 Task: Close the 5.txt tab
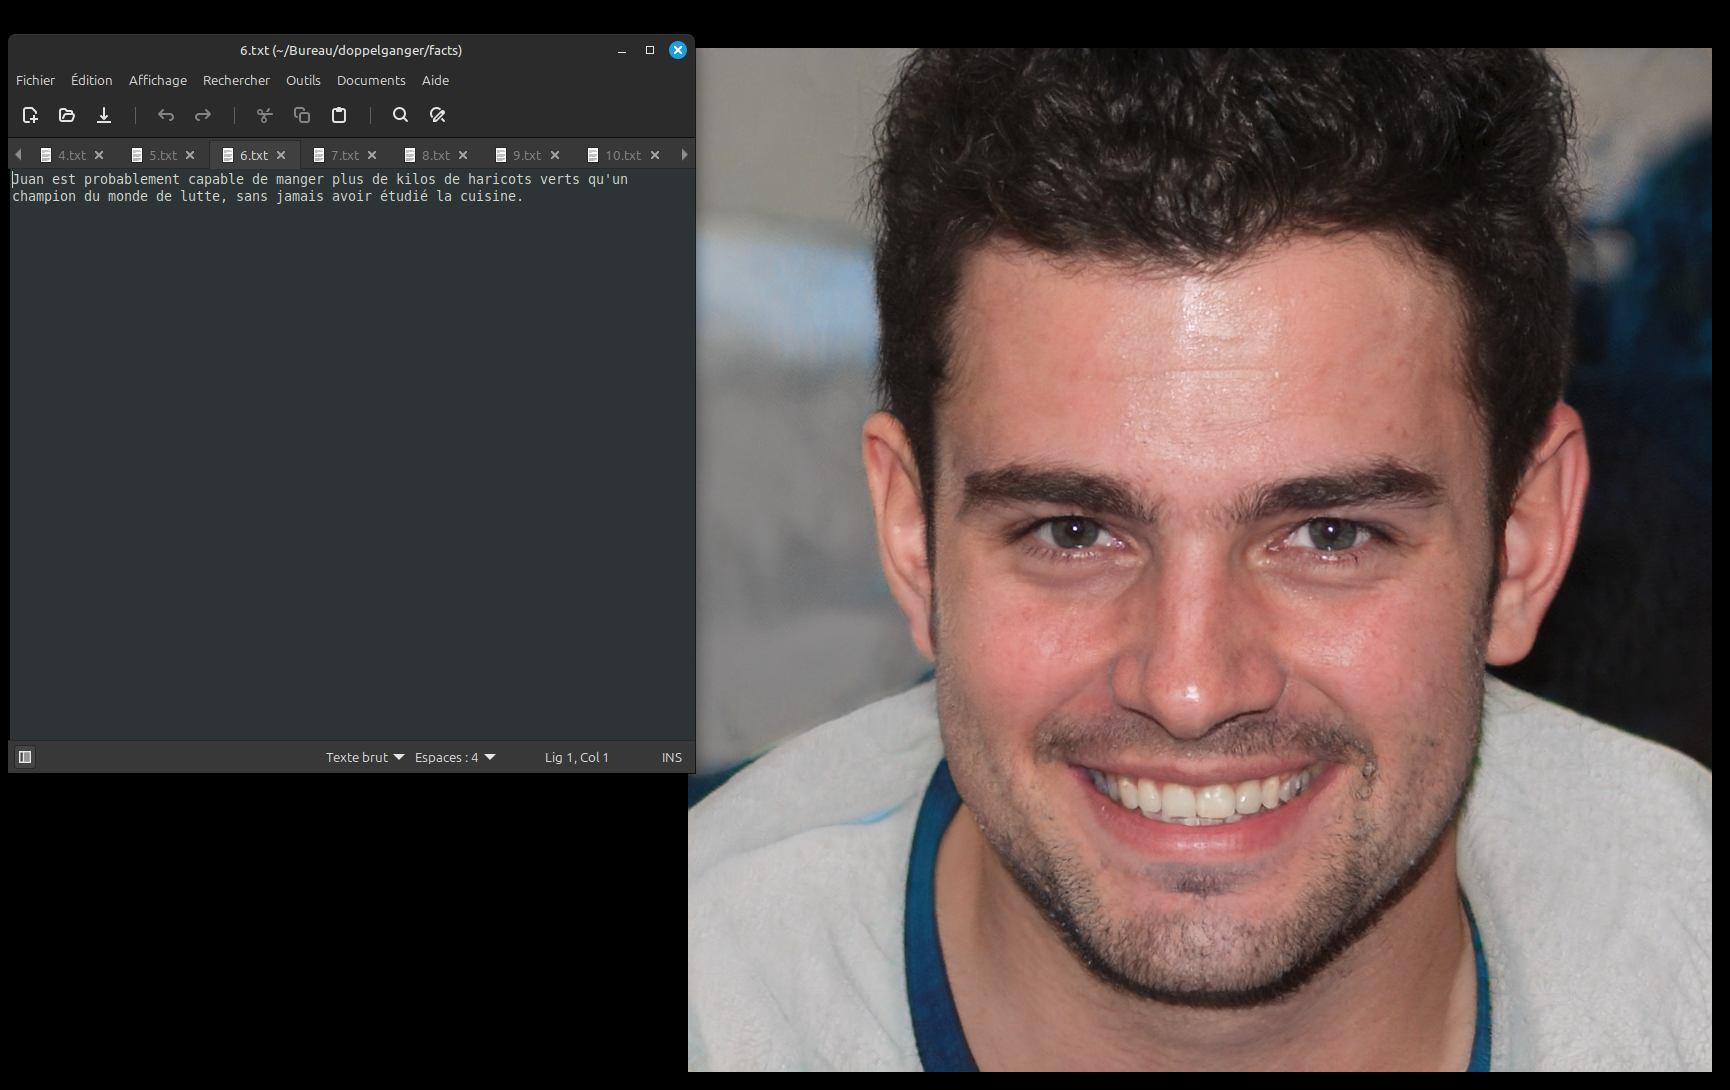(190, 155)
